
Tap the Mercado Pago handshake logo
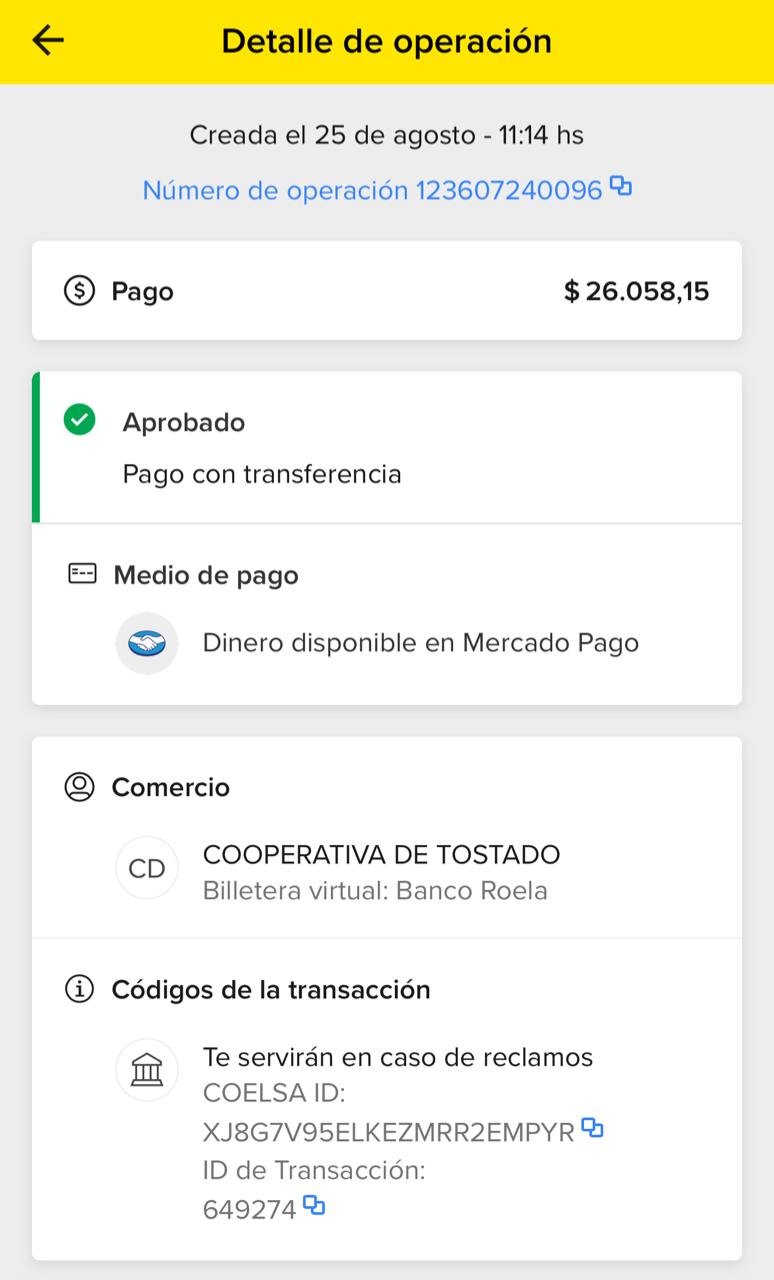coord(147,643)
